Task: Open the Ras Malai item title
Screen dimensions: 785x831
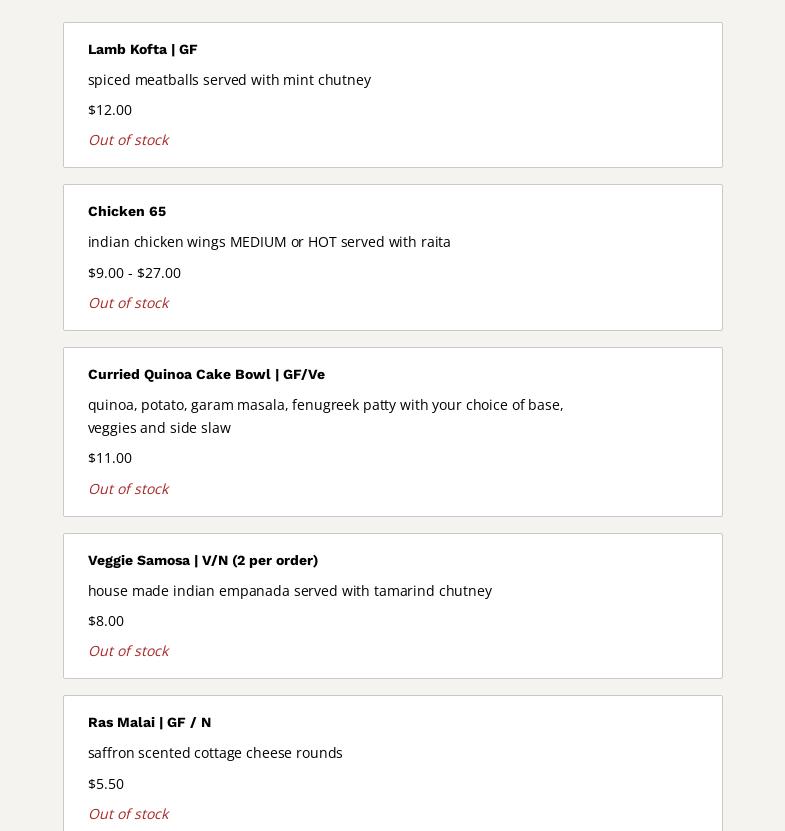Action: pyautogui.click(x=149, y=722)
